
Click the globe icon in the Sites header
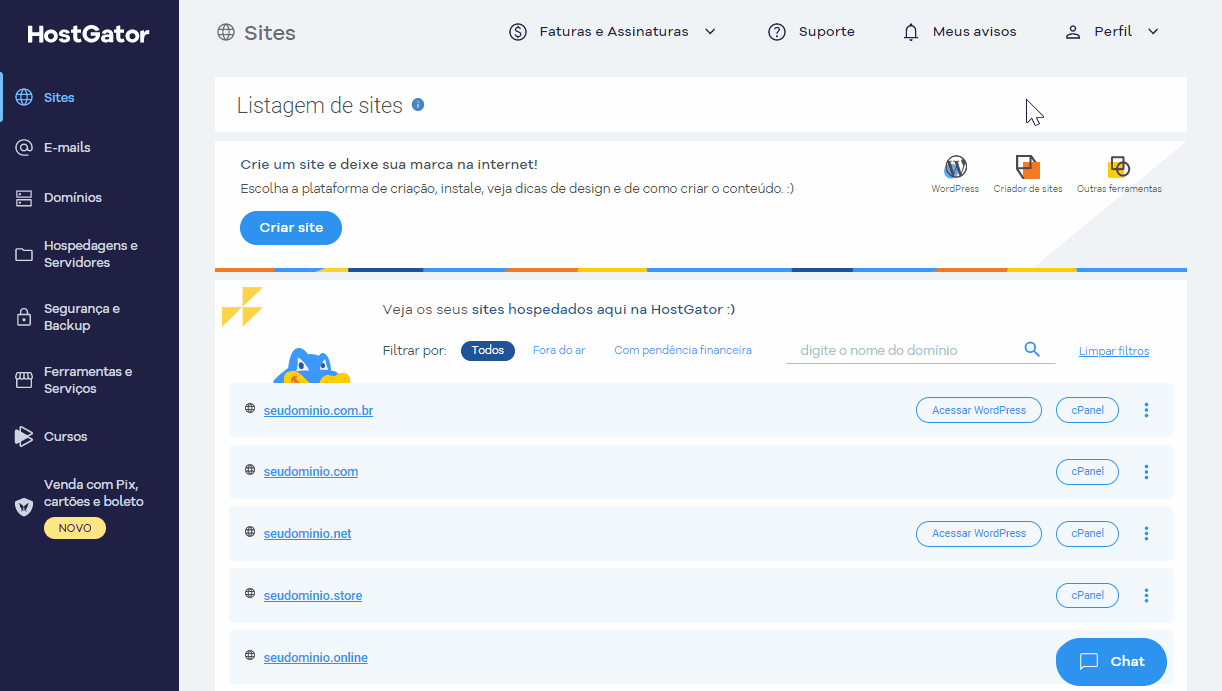coord(226,32)
